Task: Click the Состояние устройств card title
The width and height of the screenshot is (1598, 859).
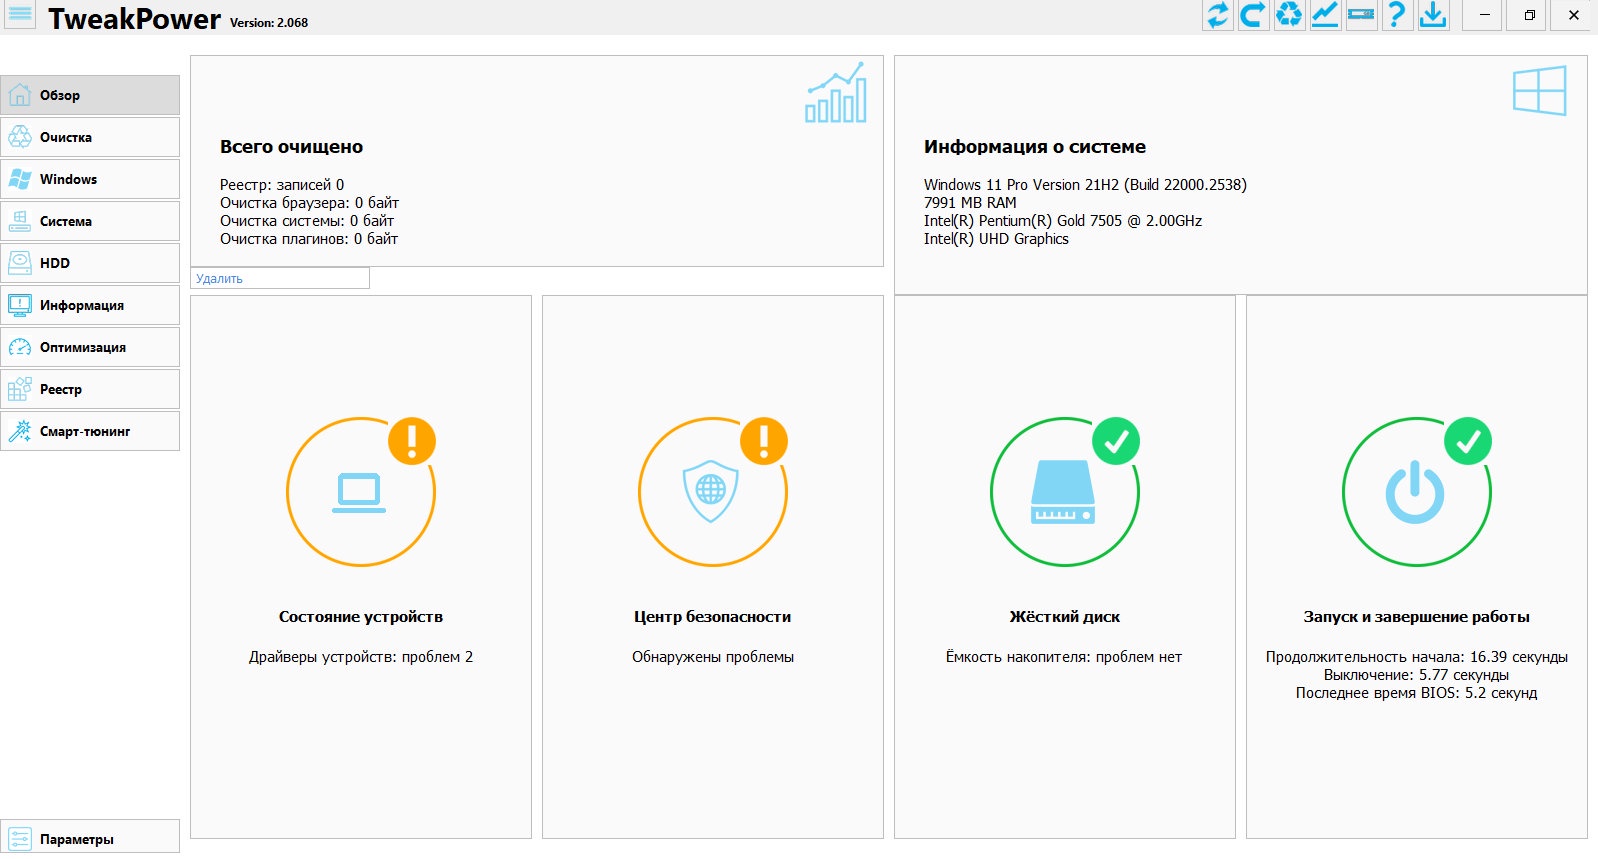Action: pos(361,617)
